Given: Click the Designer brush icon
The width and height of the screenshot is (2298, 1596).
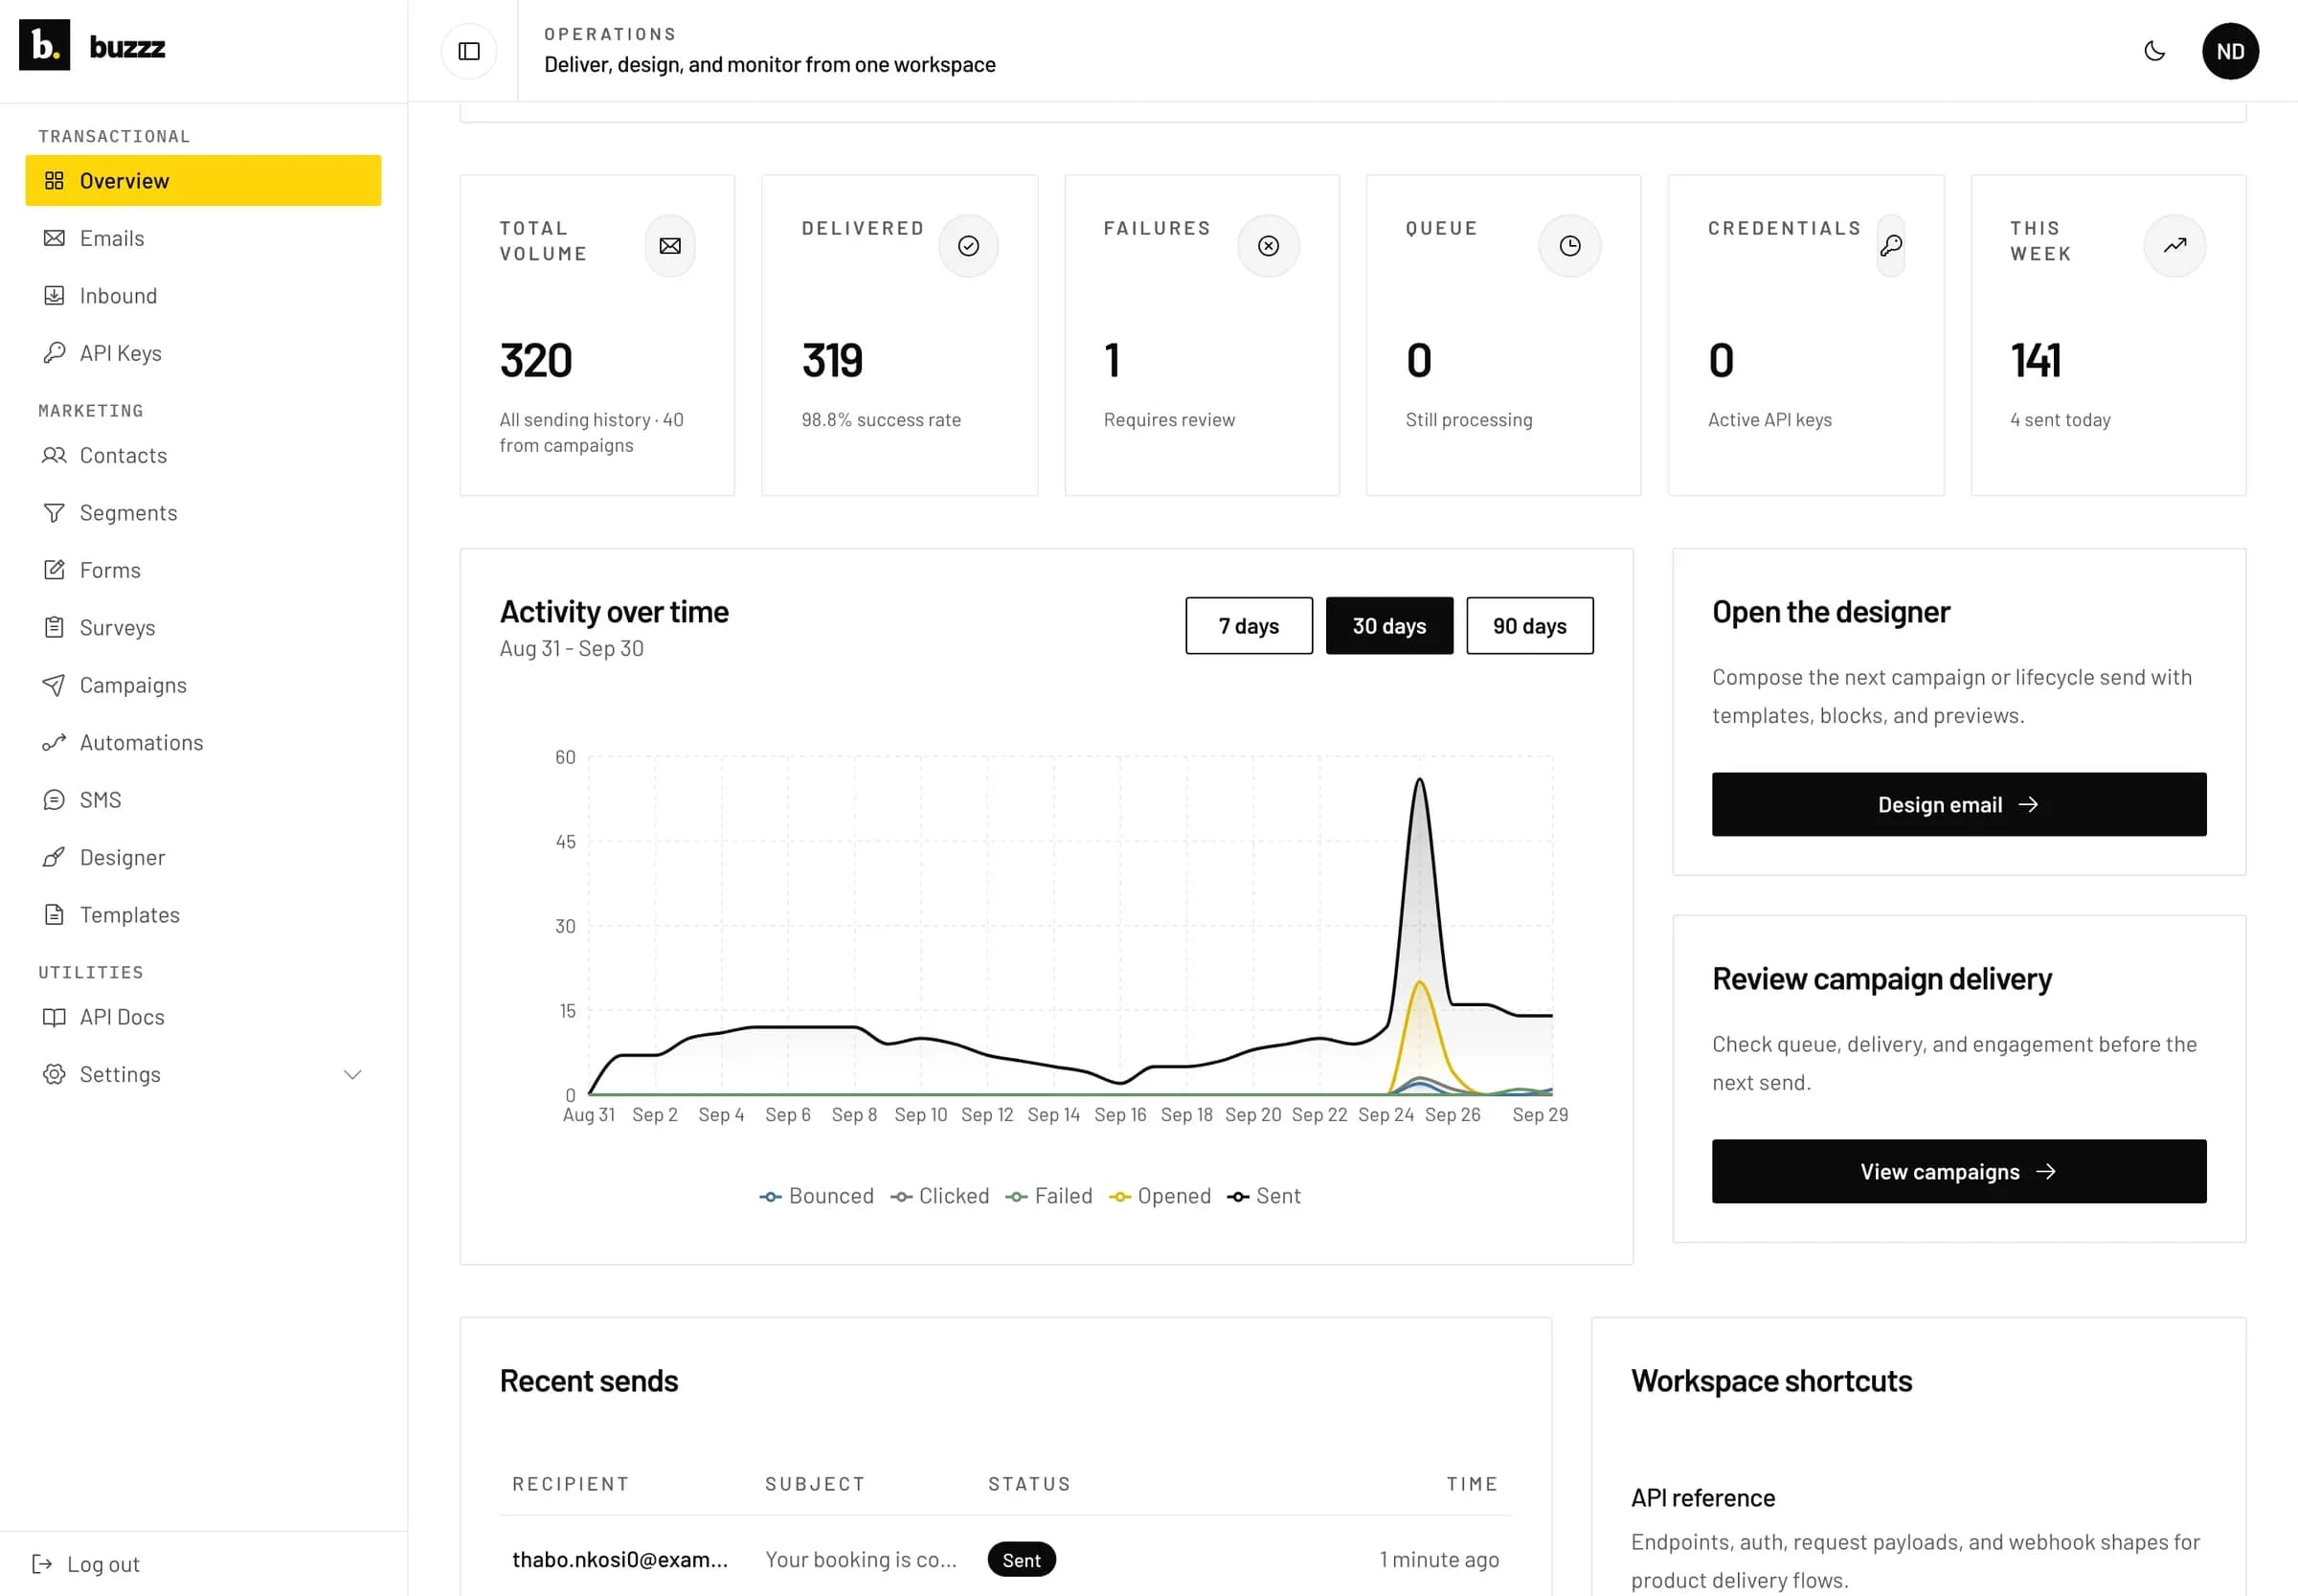Looking at the screenshot, I should [54, 858].
